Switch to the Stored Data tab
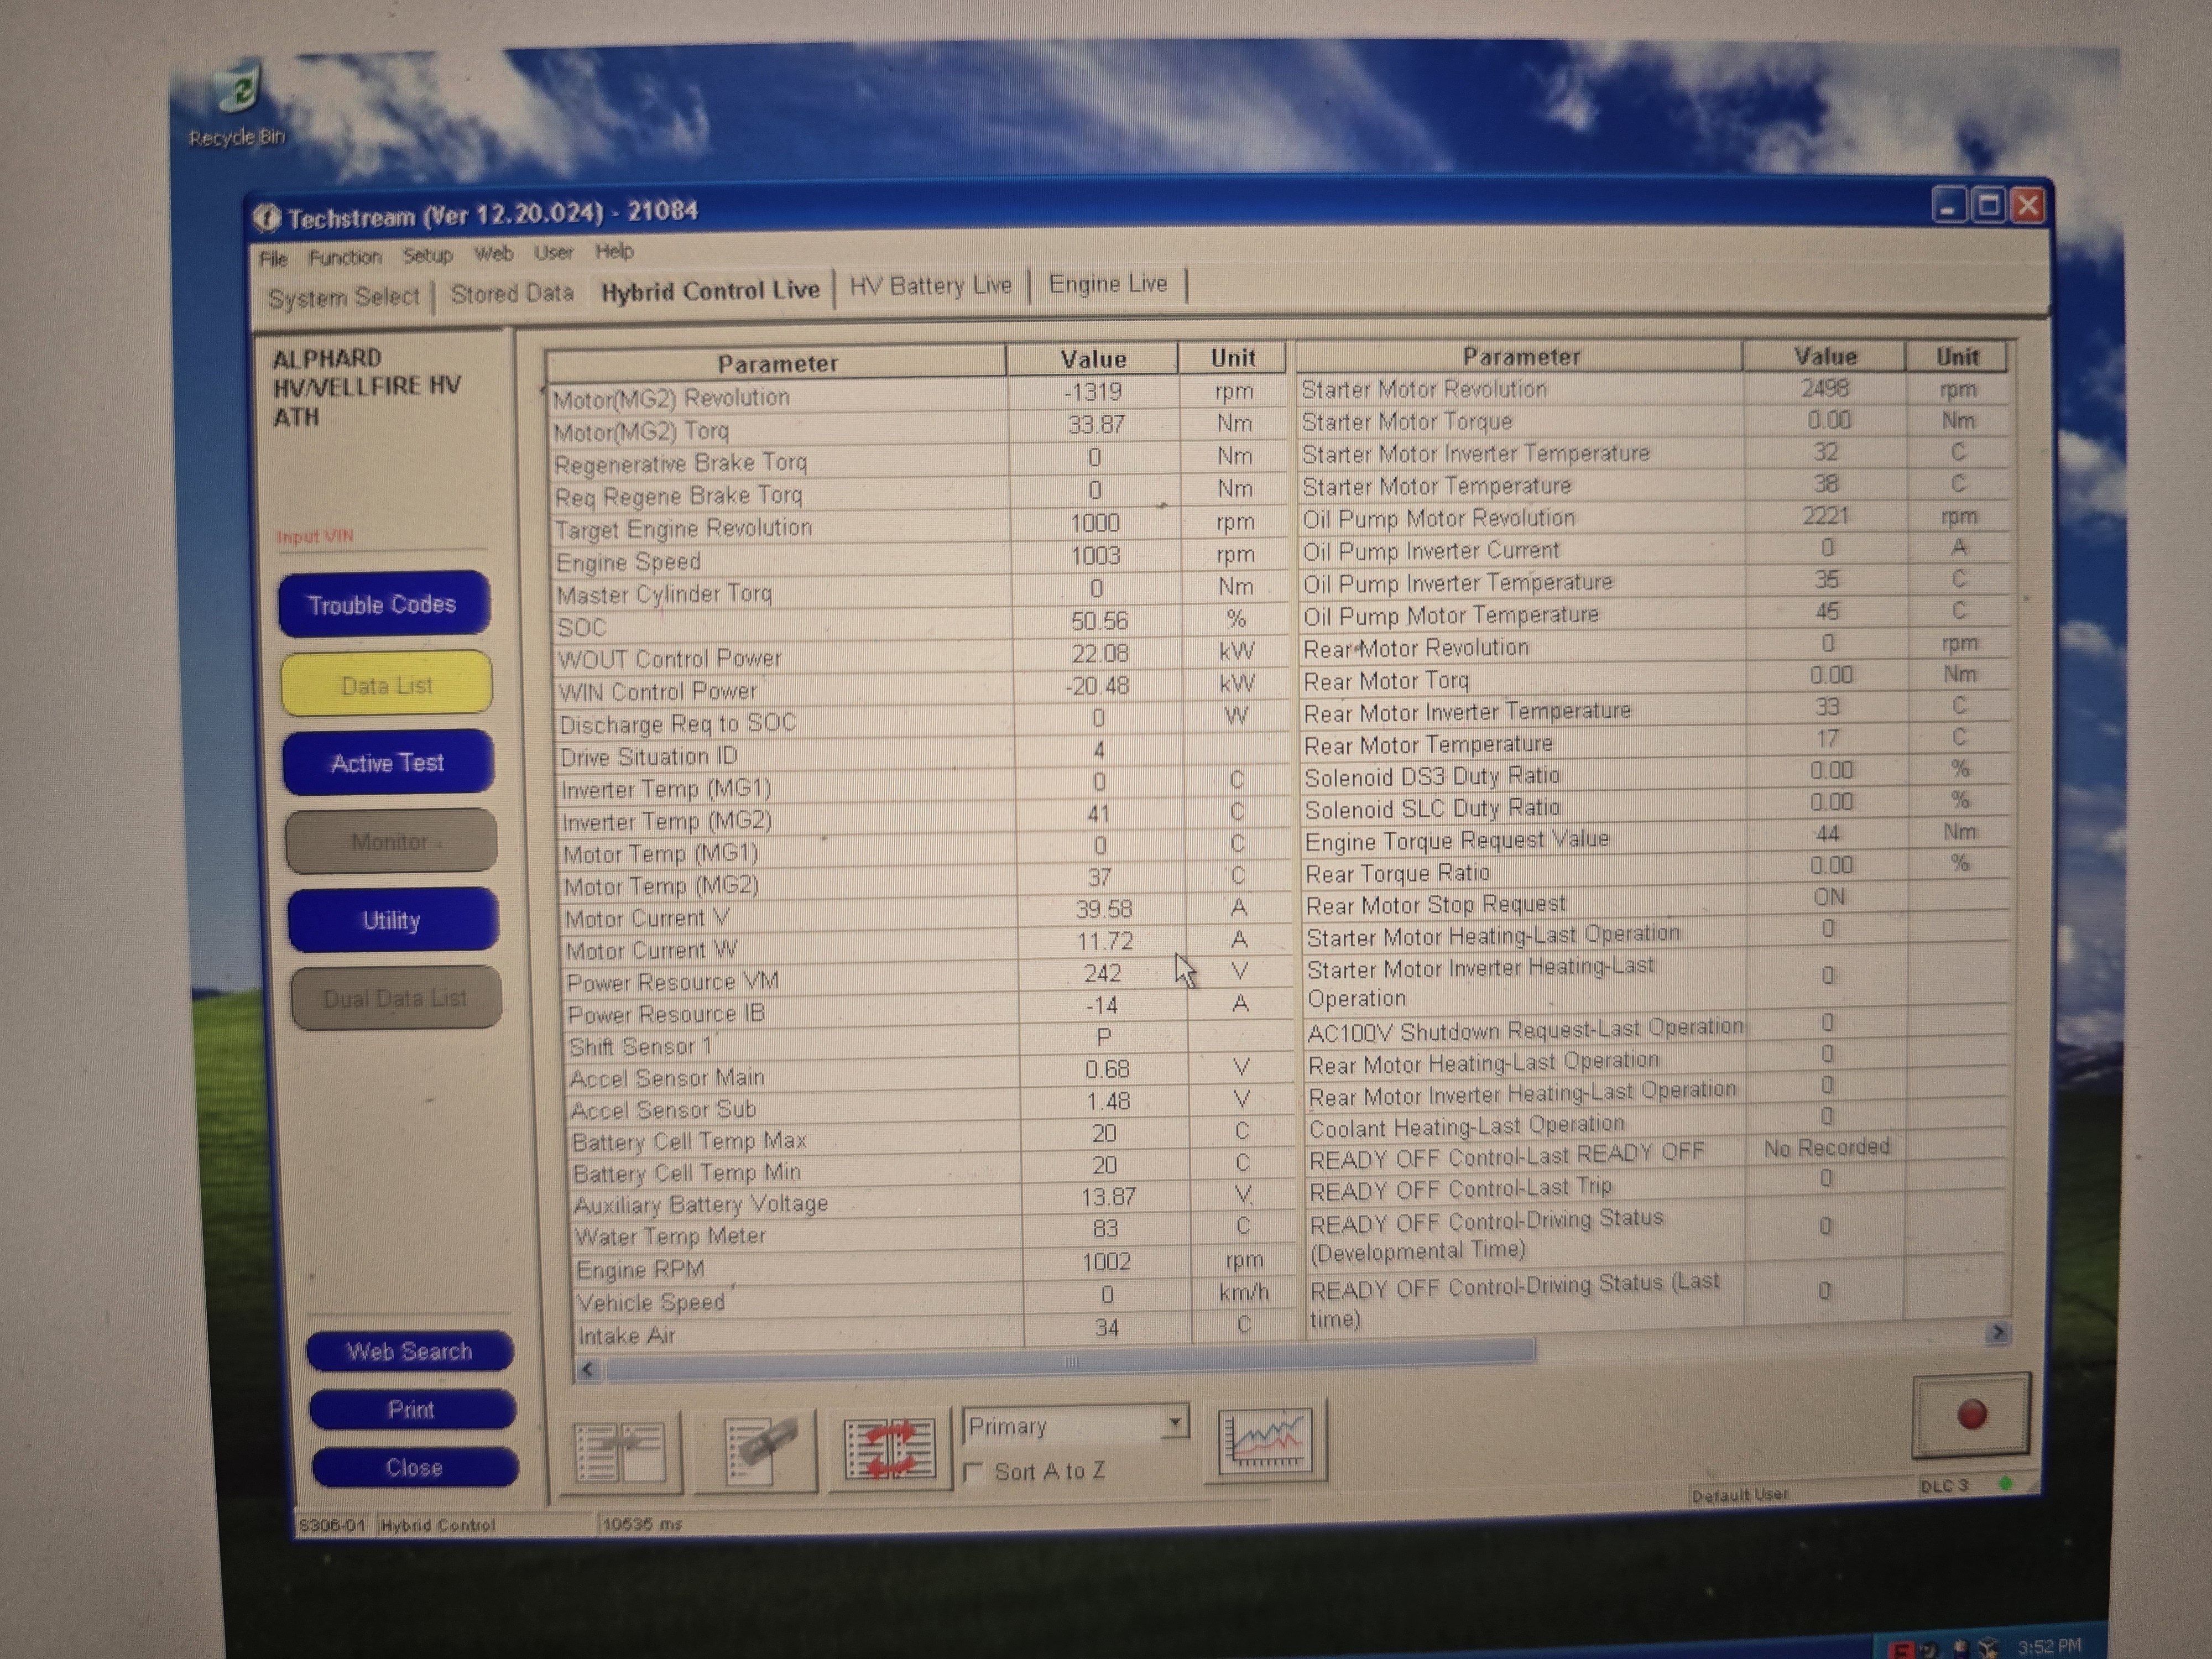 (x=512, y=293)
